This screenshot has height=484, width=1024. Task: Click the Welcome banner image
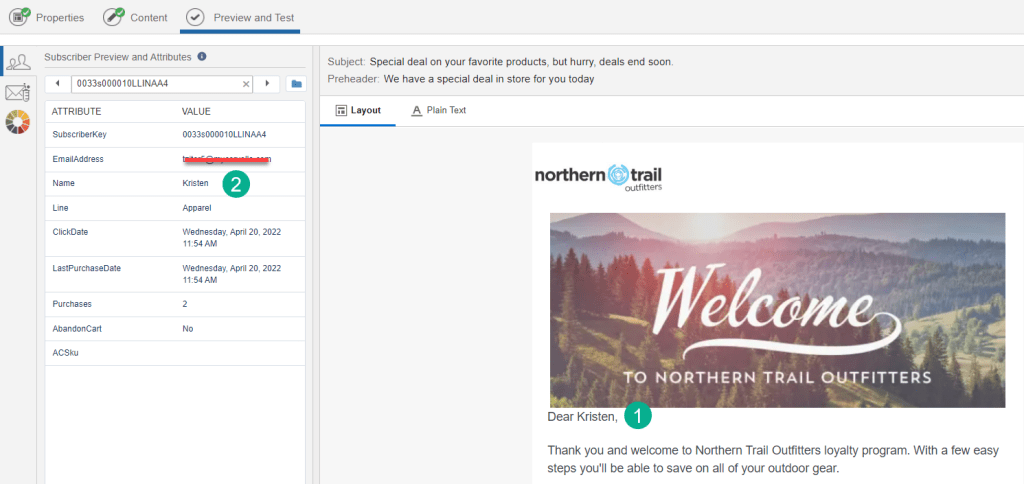[x=776, y=309]
